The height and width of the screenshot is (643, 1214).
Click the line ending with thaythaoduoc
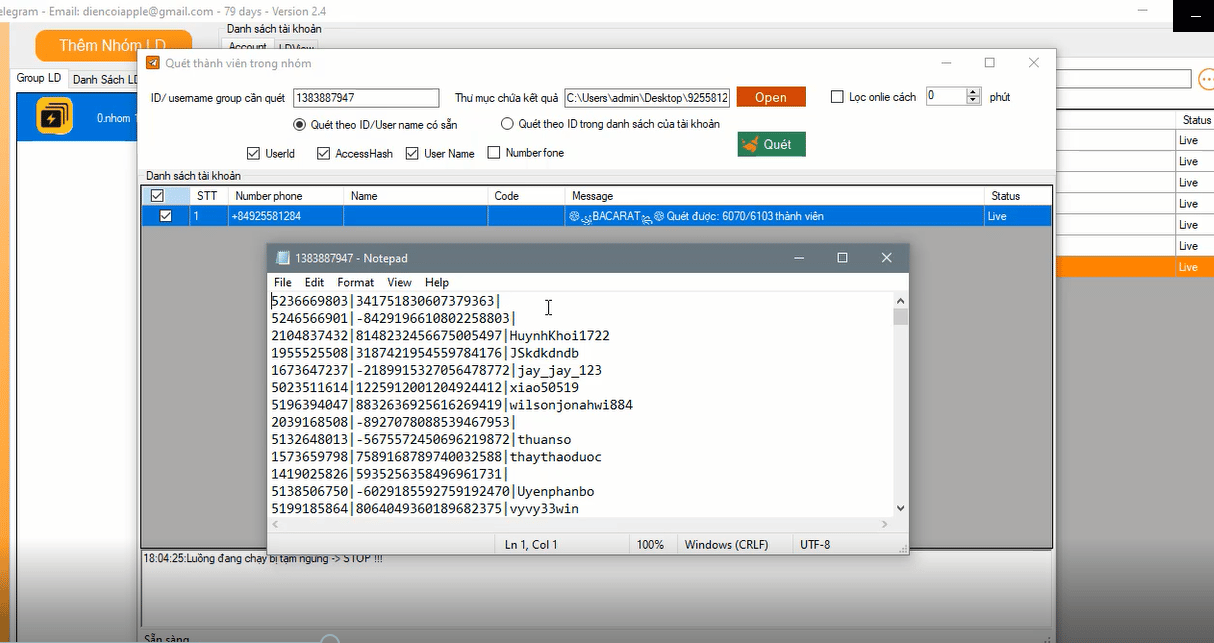tap(436, 457)
